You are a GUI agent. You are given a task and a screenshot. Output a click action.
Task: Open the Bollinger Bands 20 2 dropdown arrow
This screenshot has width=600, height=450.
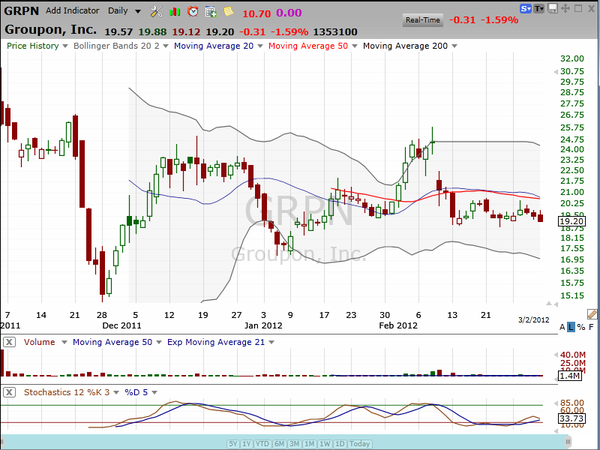166,46
